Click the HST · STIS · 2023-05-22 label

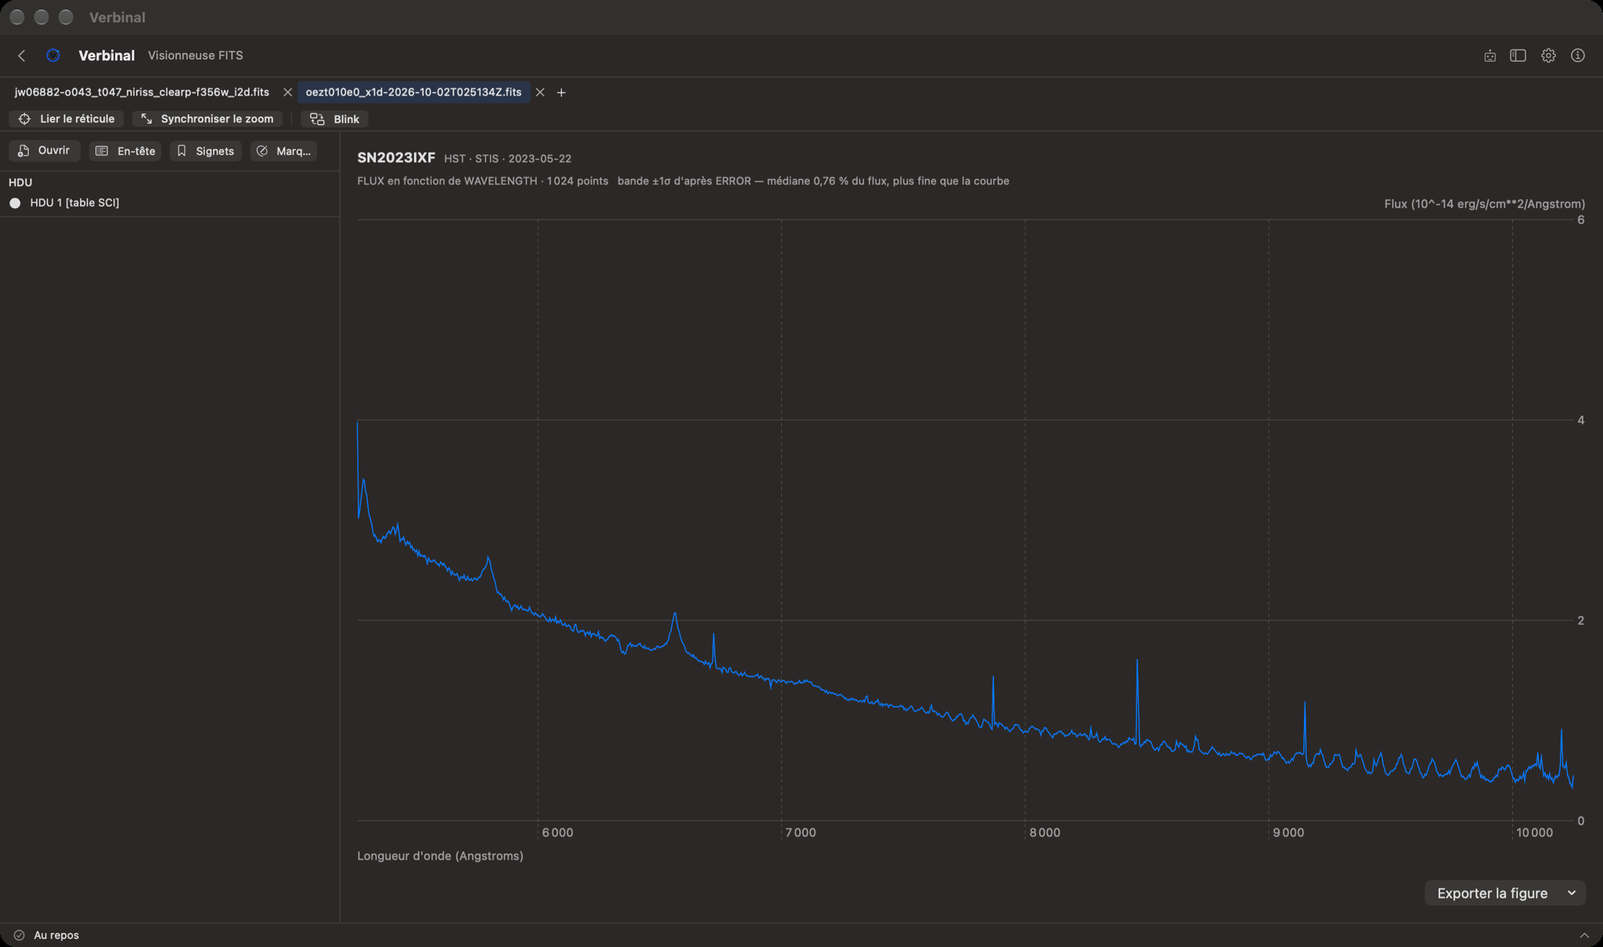(x=508, y=159)
